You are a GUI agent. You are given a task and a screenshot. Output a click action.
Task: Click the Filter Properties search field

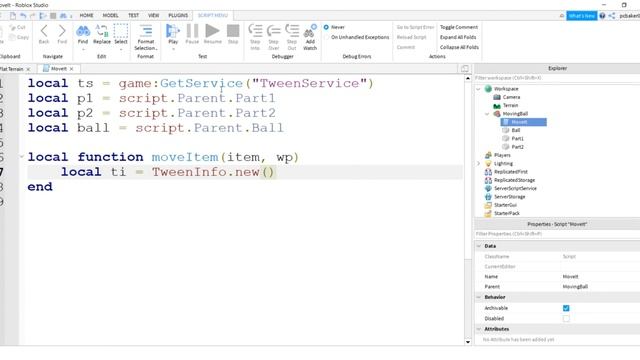point(557,234)
